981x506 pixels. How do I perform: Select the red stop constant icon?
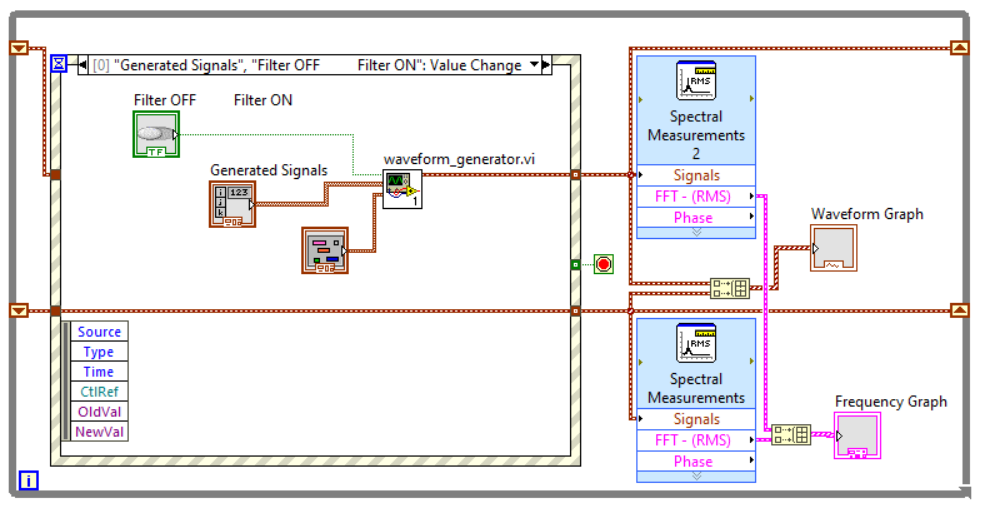[x=603, y=264]
